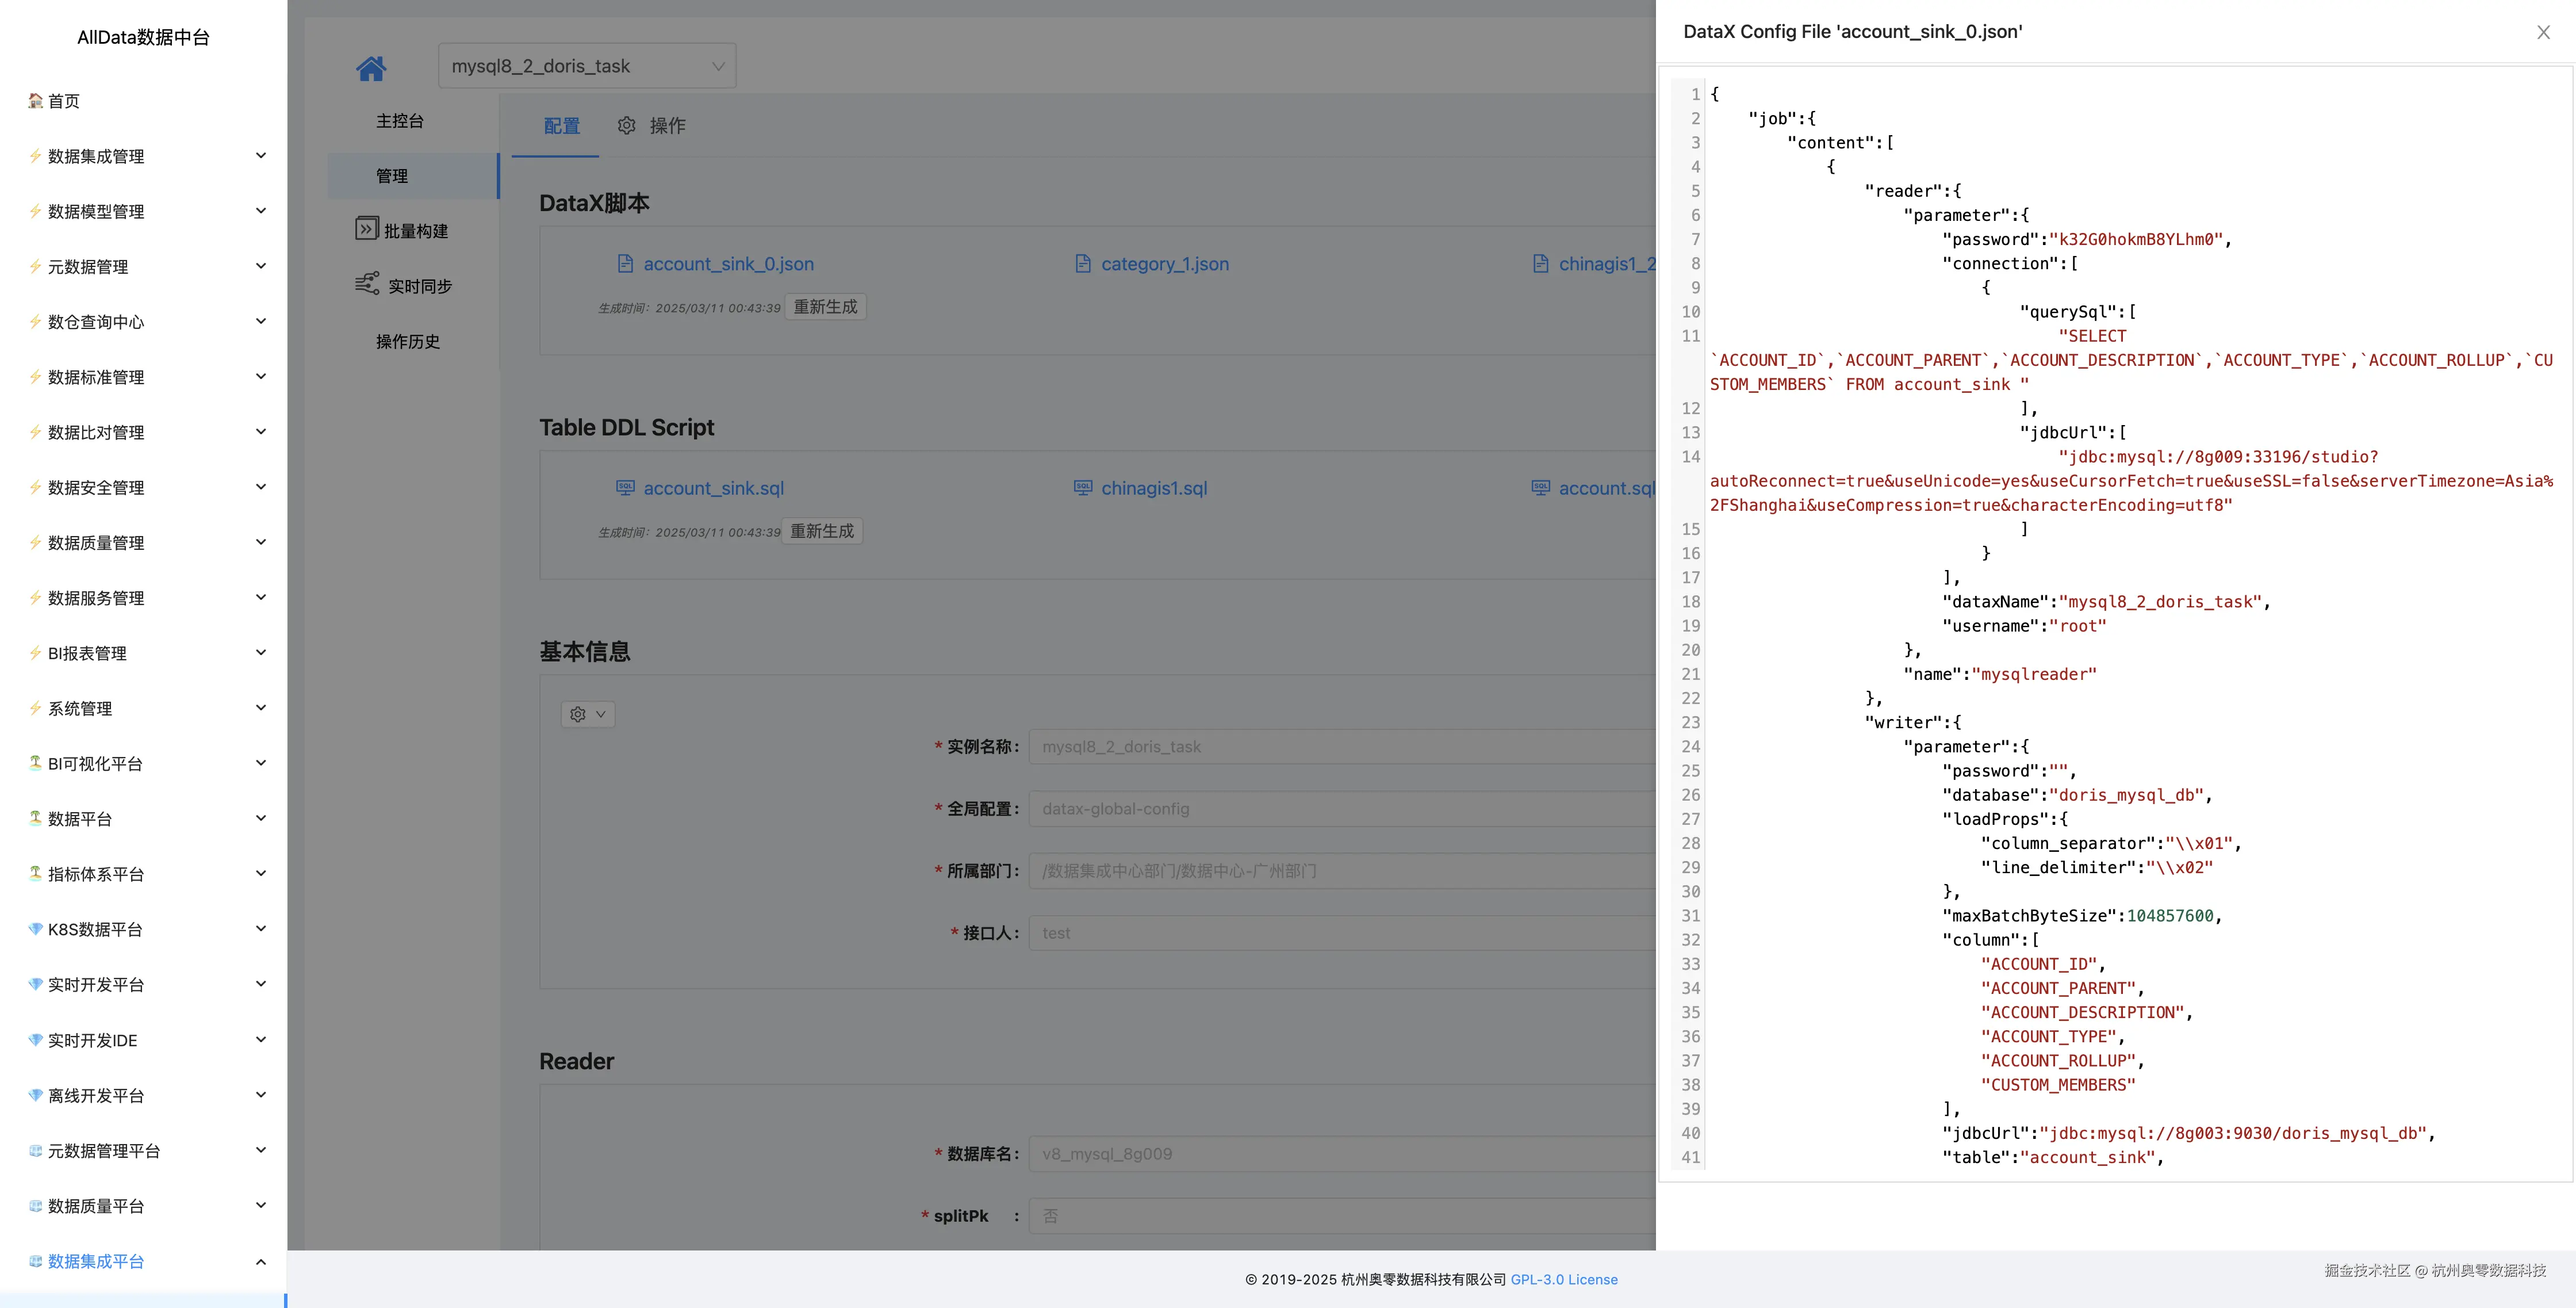The height and width of the screenshot is (1308, 2576).
Task: Click the gear icon beside 操作 tab
Action: (627, 125)
